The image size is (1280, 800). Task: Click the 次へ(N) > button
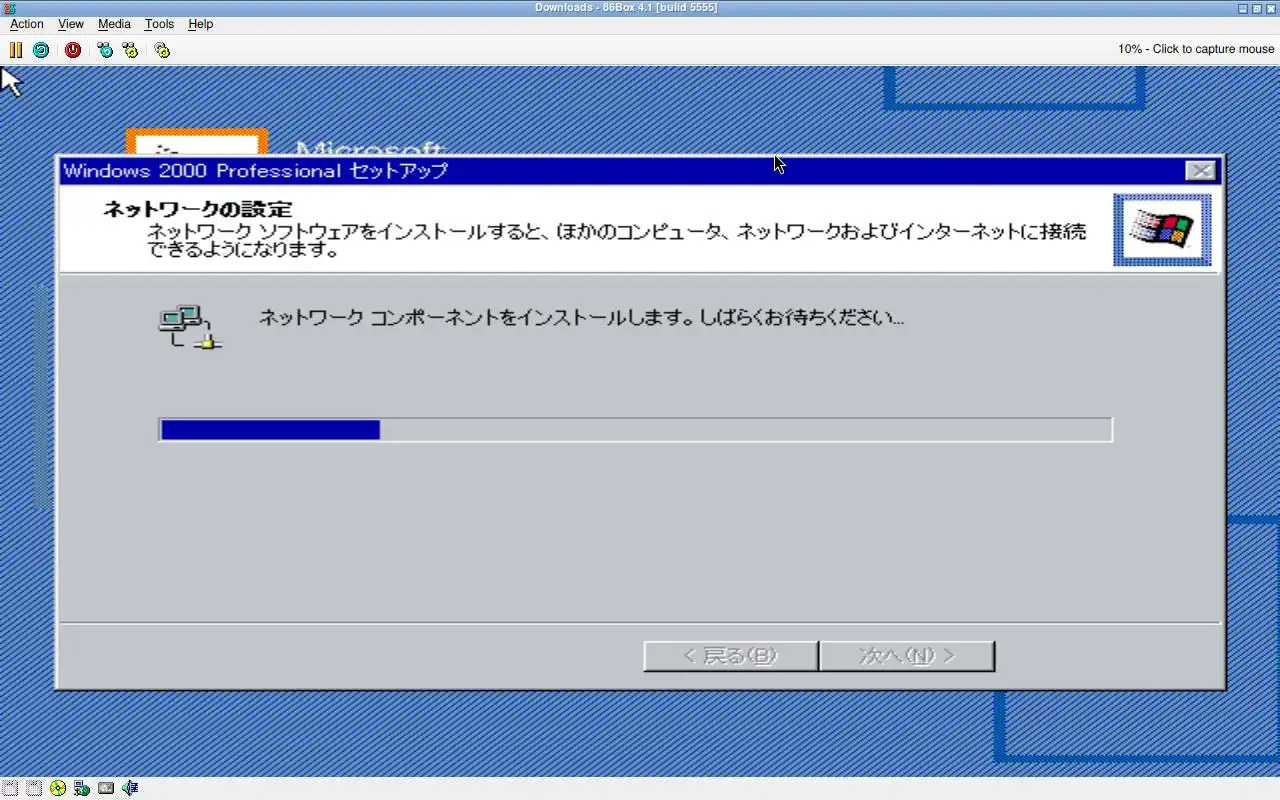907,656
